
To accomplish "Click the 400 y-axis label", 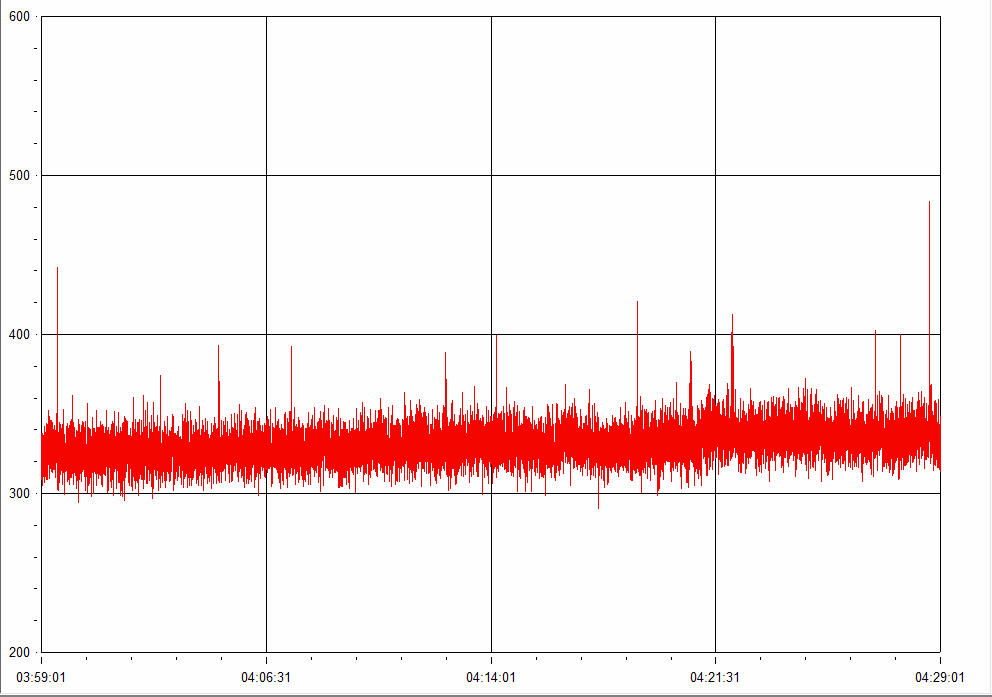I will pos(19,334).
